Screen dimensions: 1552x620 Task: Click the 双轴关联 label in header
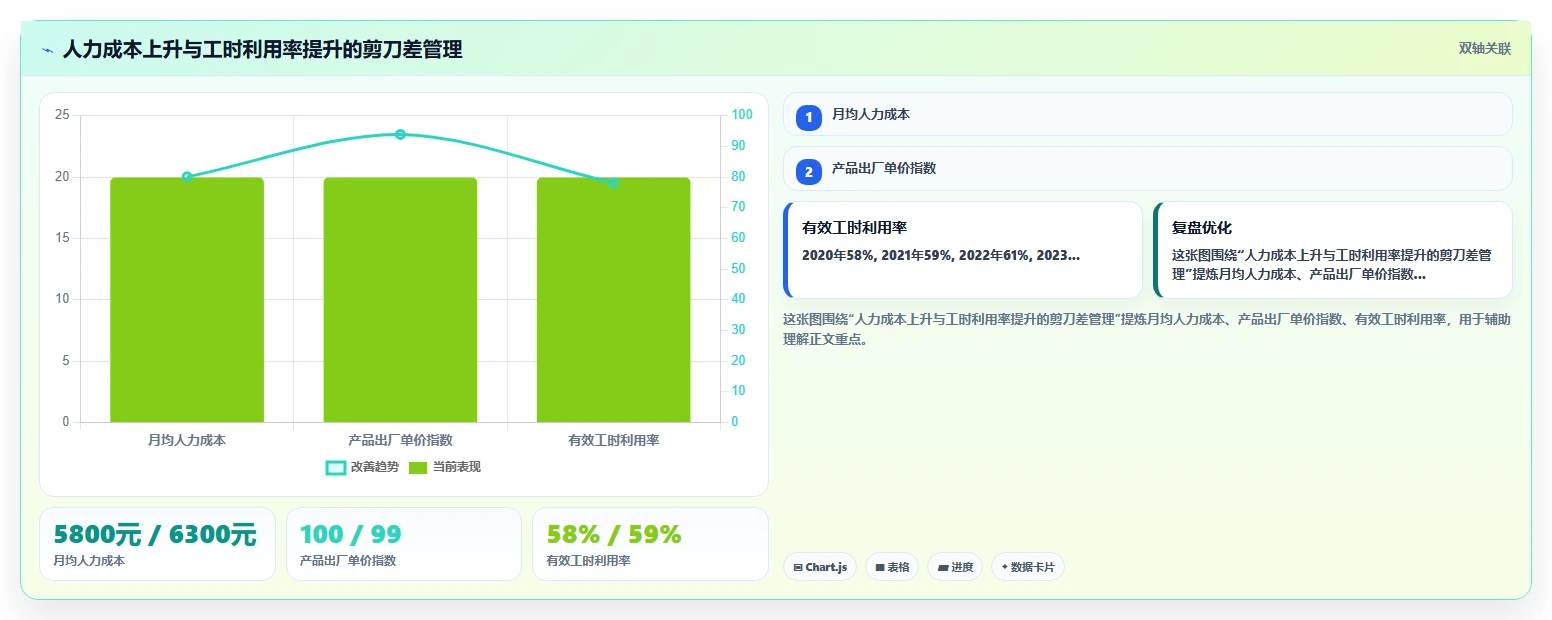(1484, 49)
